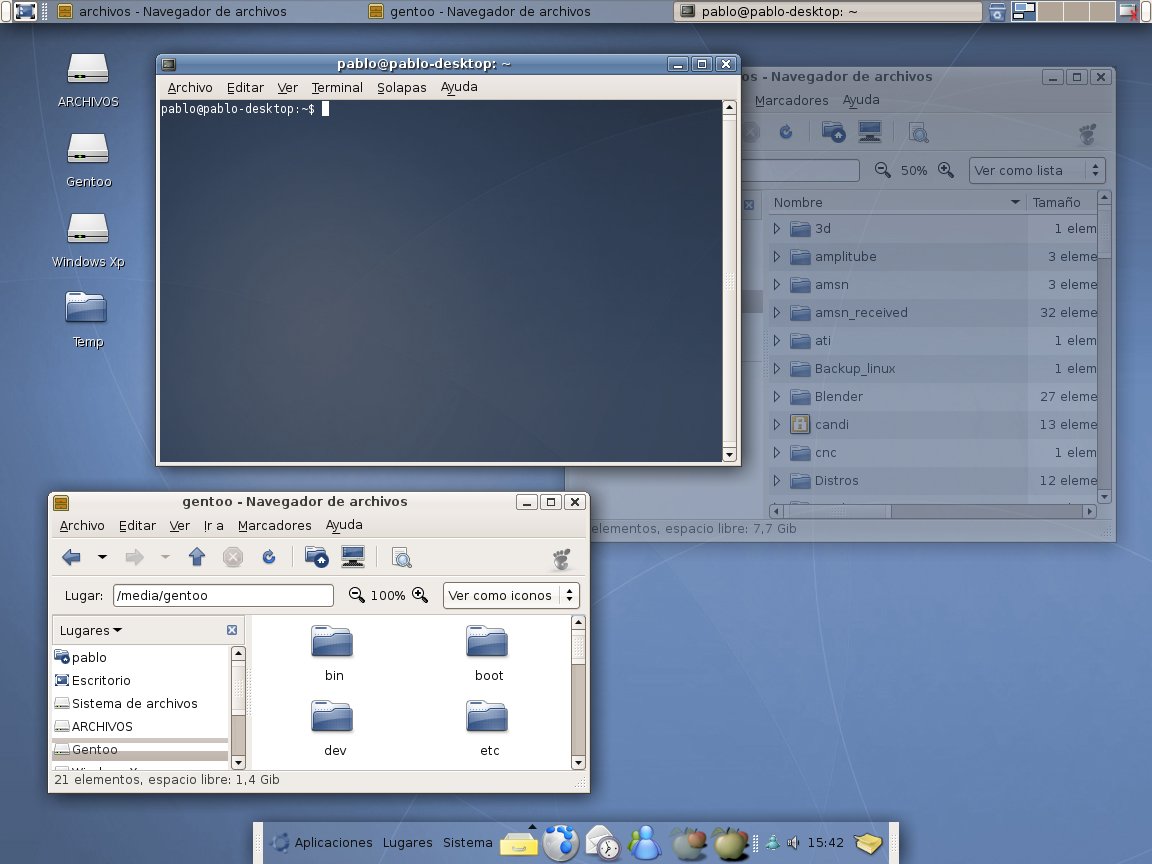Launch messenger buddy icon in bottom panel
The width and height of the screenshot is (1152, 864).
[x=645, y=843]
